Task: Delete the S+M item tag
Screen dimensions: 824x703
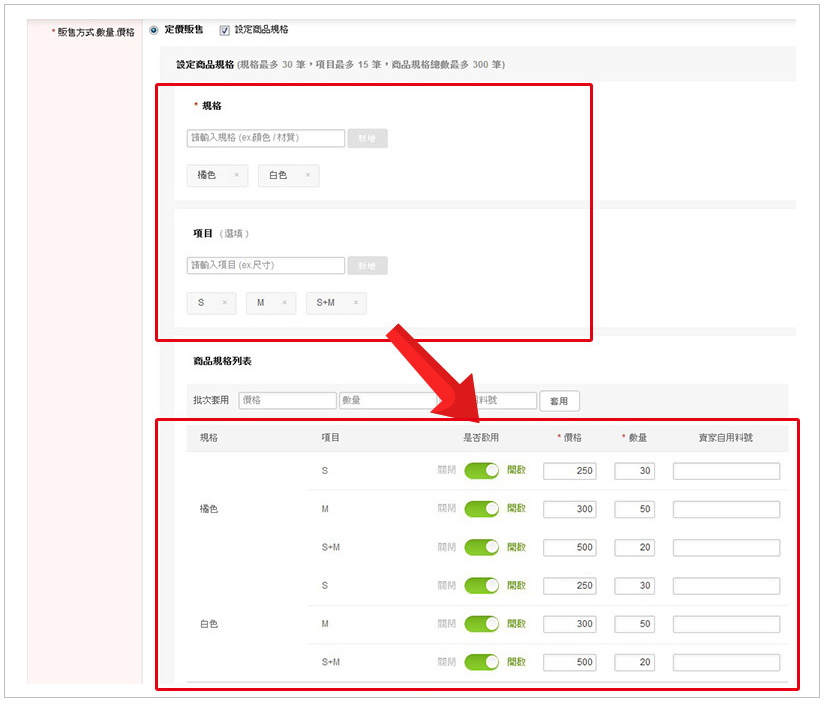Action: click(x=355, y=303)
